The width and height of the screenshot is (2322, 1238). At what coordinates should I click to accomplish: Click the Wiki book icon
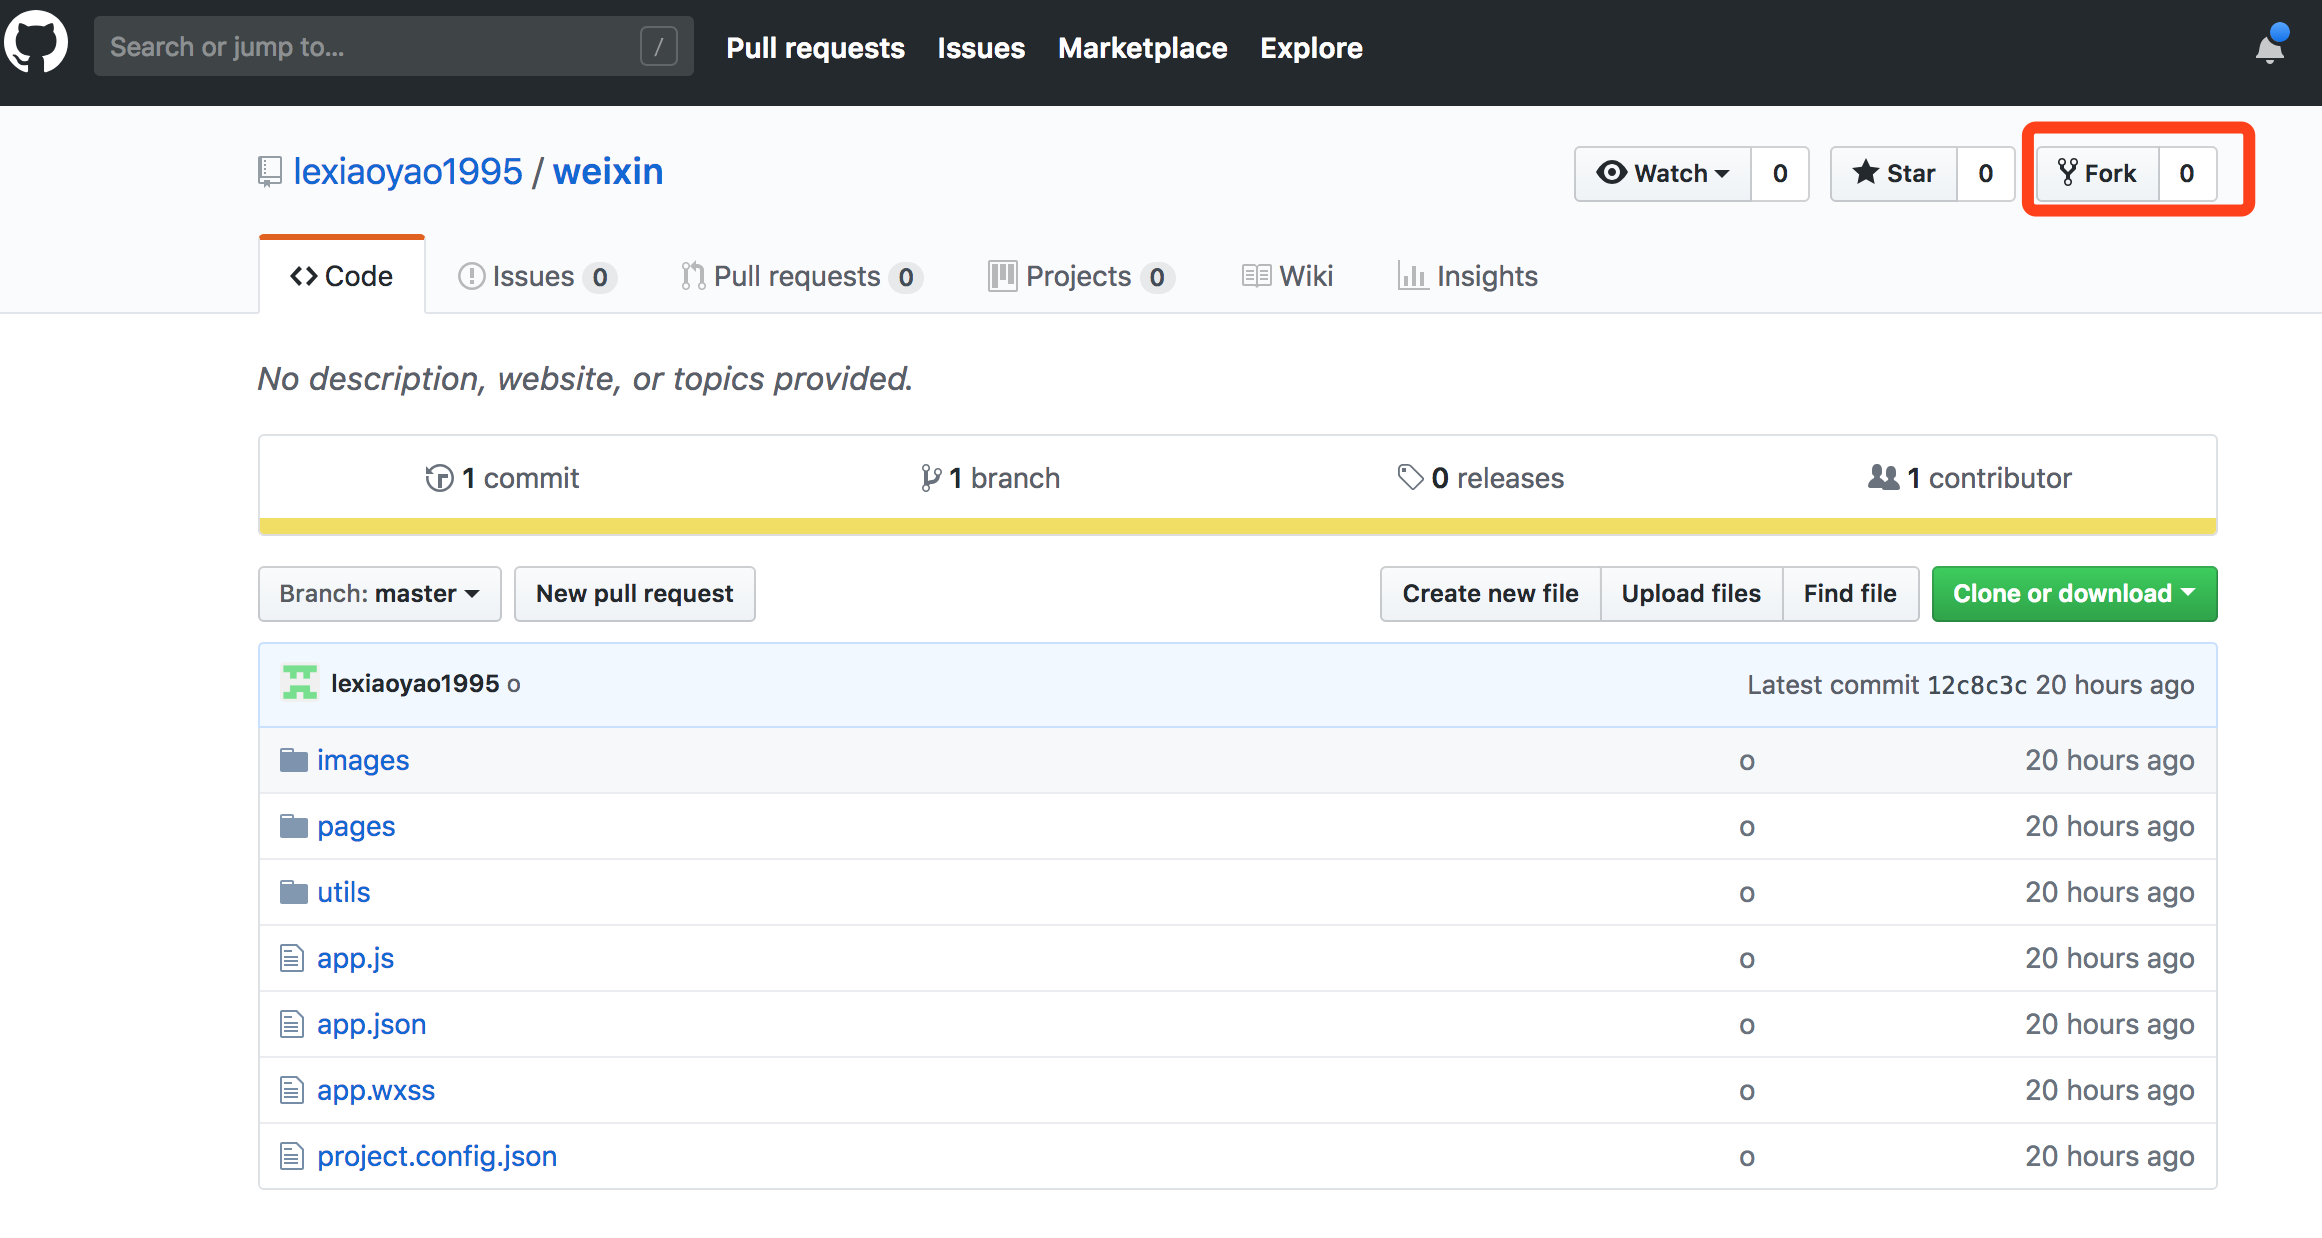1256,276
